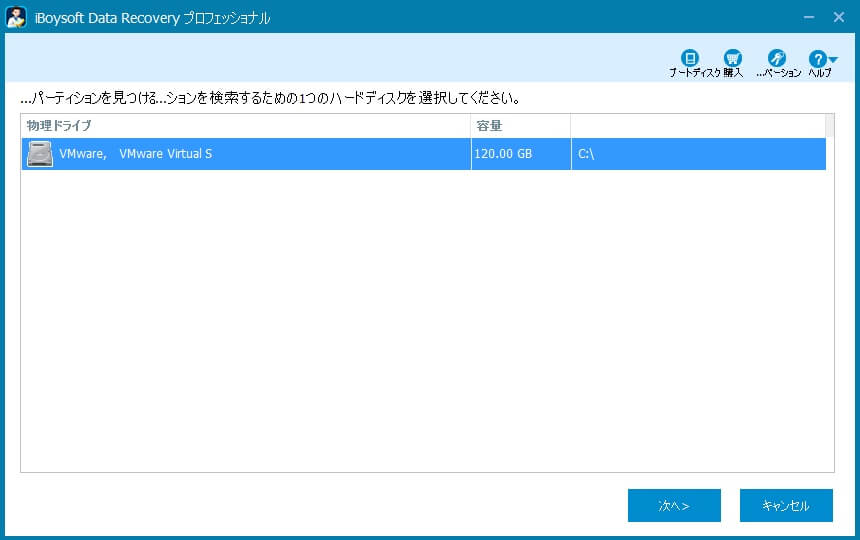This screenshot has width=860, height=540.
Task: Minimize the iBoysoft window
Action: (x=809, y=17)
